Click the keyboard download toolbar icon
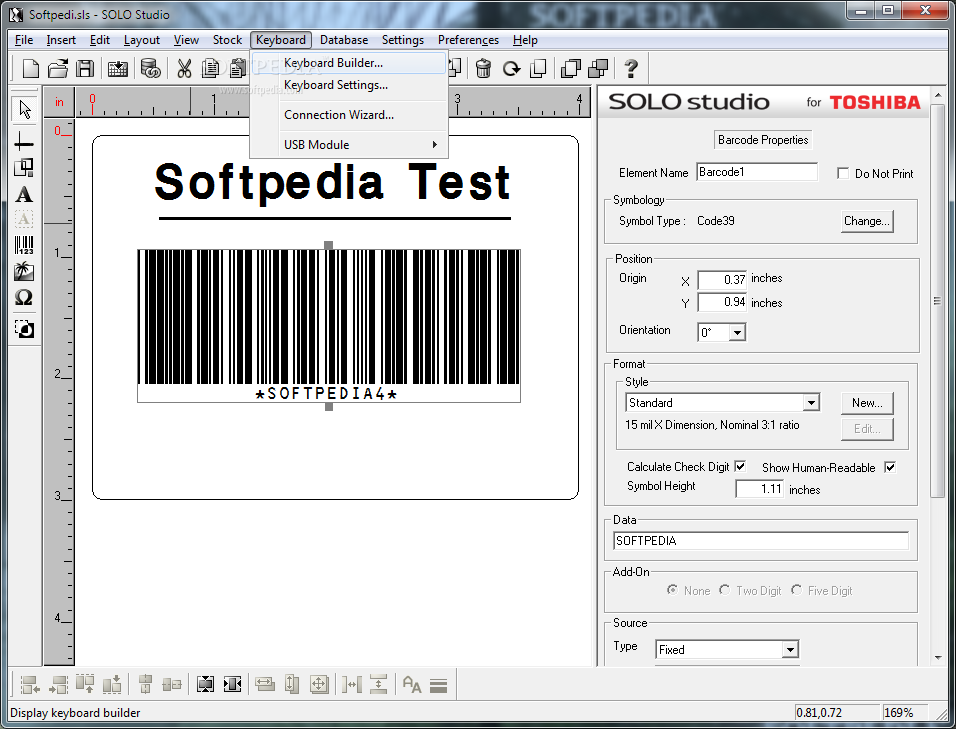956x729 pixels. pyautogui.click(x=118, y=68)
